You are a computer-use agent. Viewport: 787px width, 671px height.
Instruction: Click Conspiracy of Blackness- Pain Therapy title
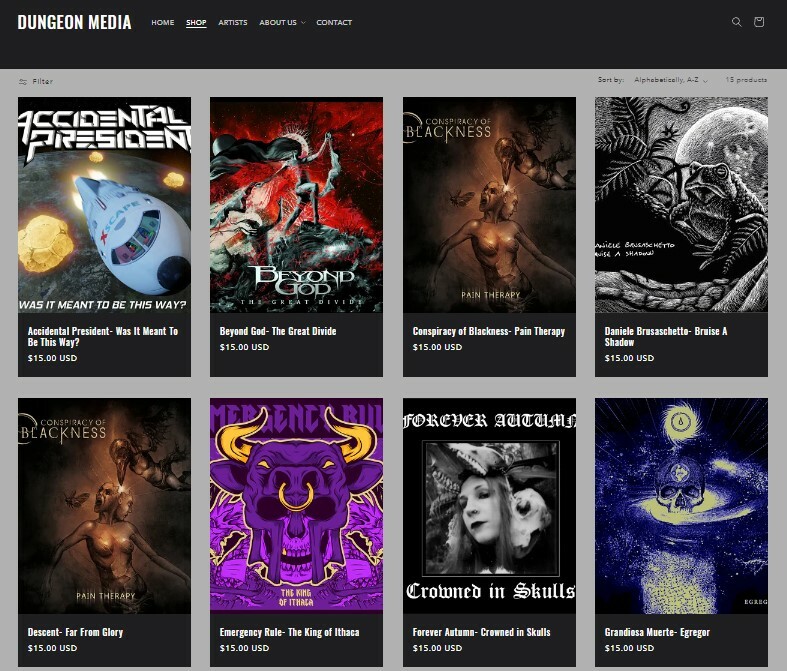pos(489,331)
